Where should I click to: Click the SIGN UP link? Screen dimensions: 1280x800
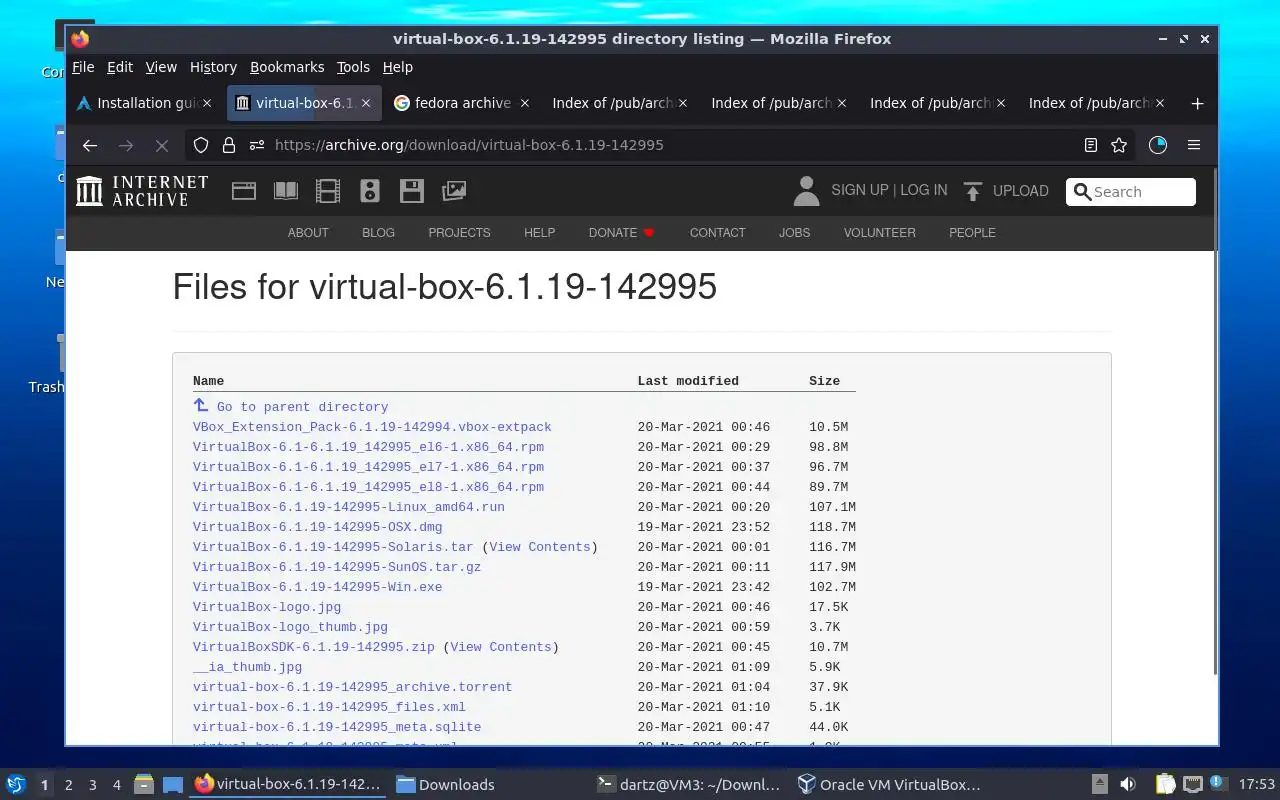point(860,190)
